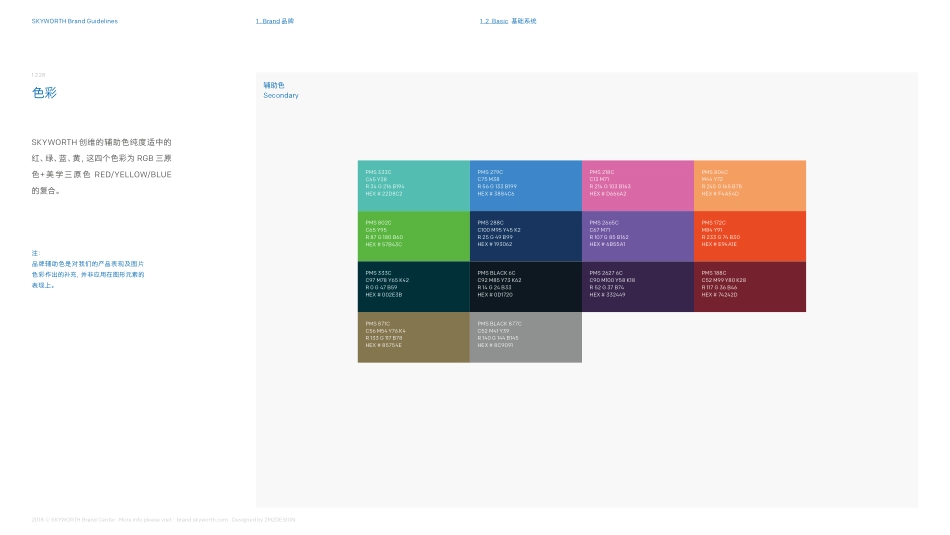Open the '1. Brand 品牌' section link

pos(275,21)
